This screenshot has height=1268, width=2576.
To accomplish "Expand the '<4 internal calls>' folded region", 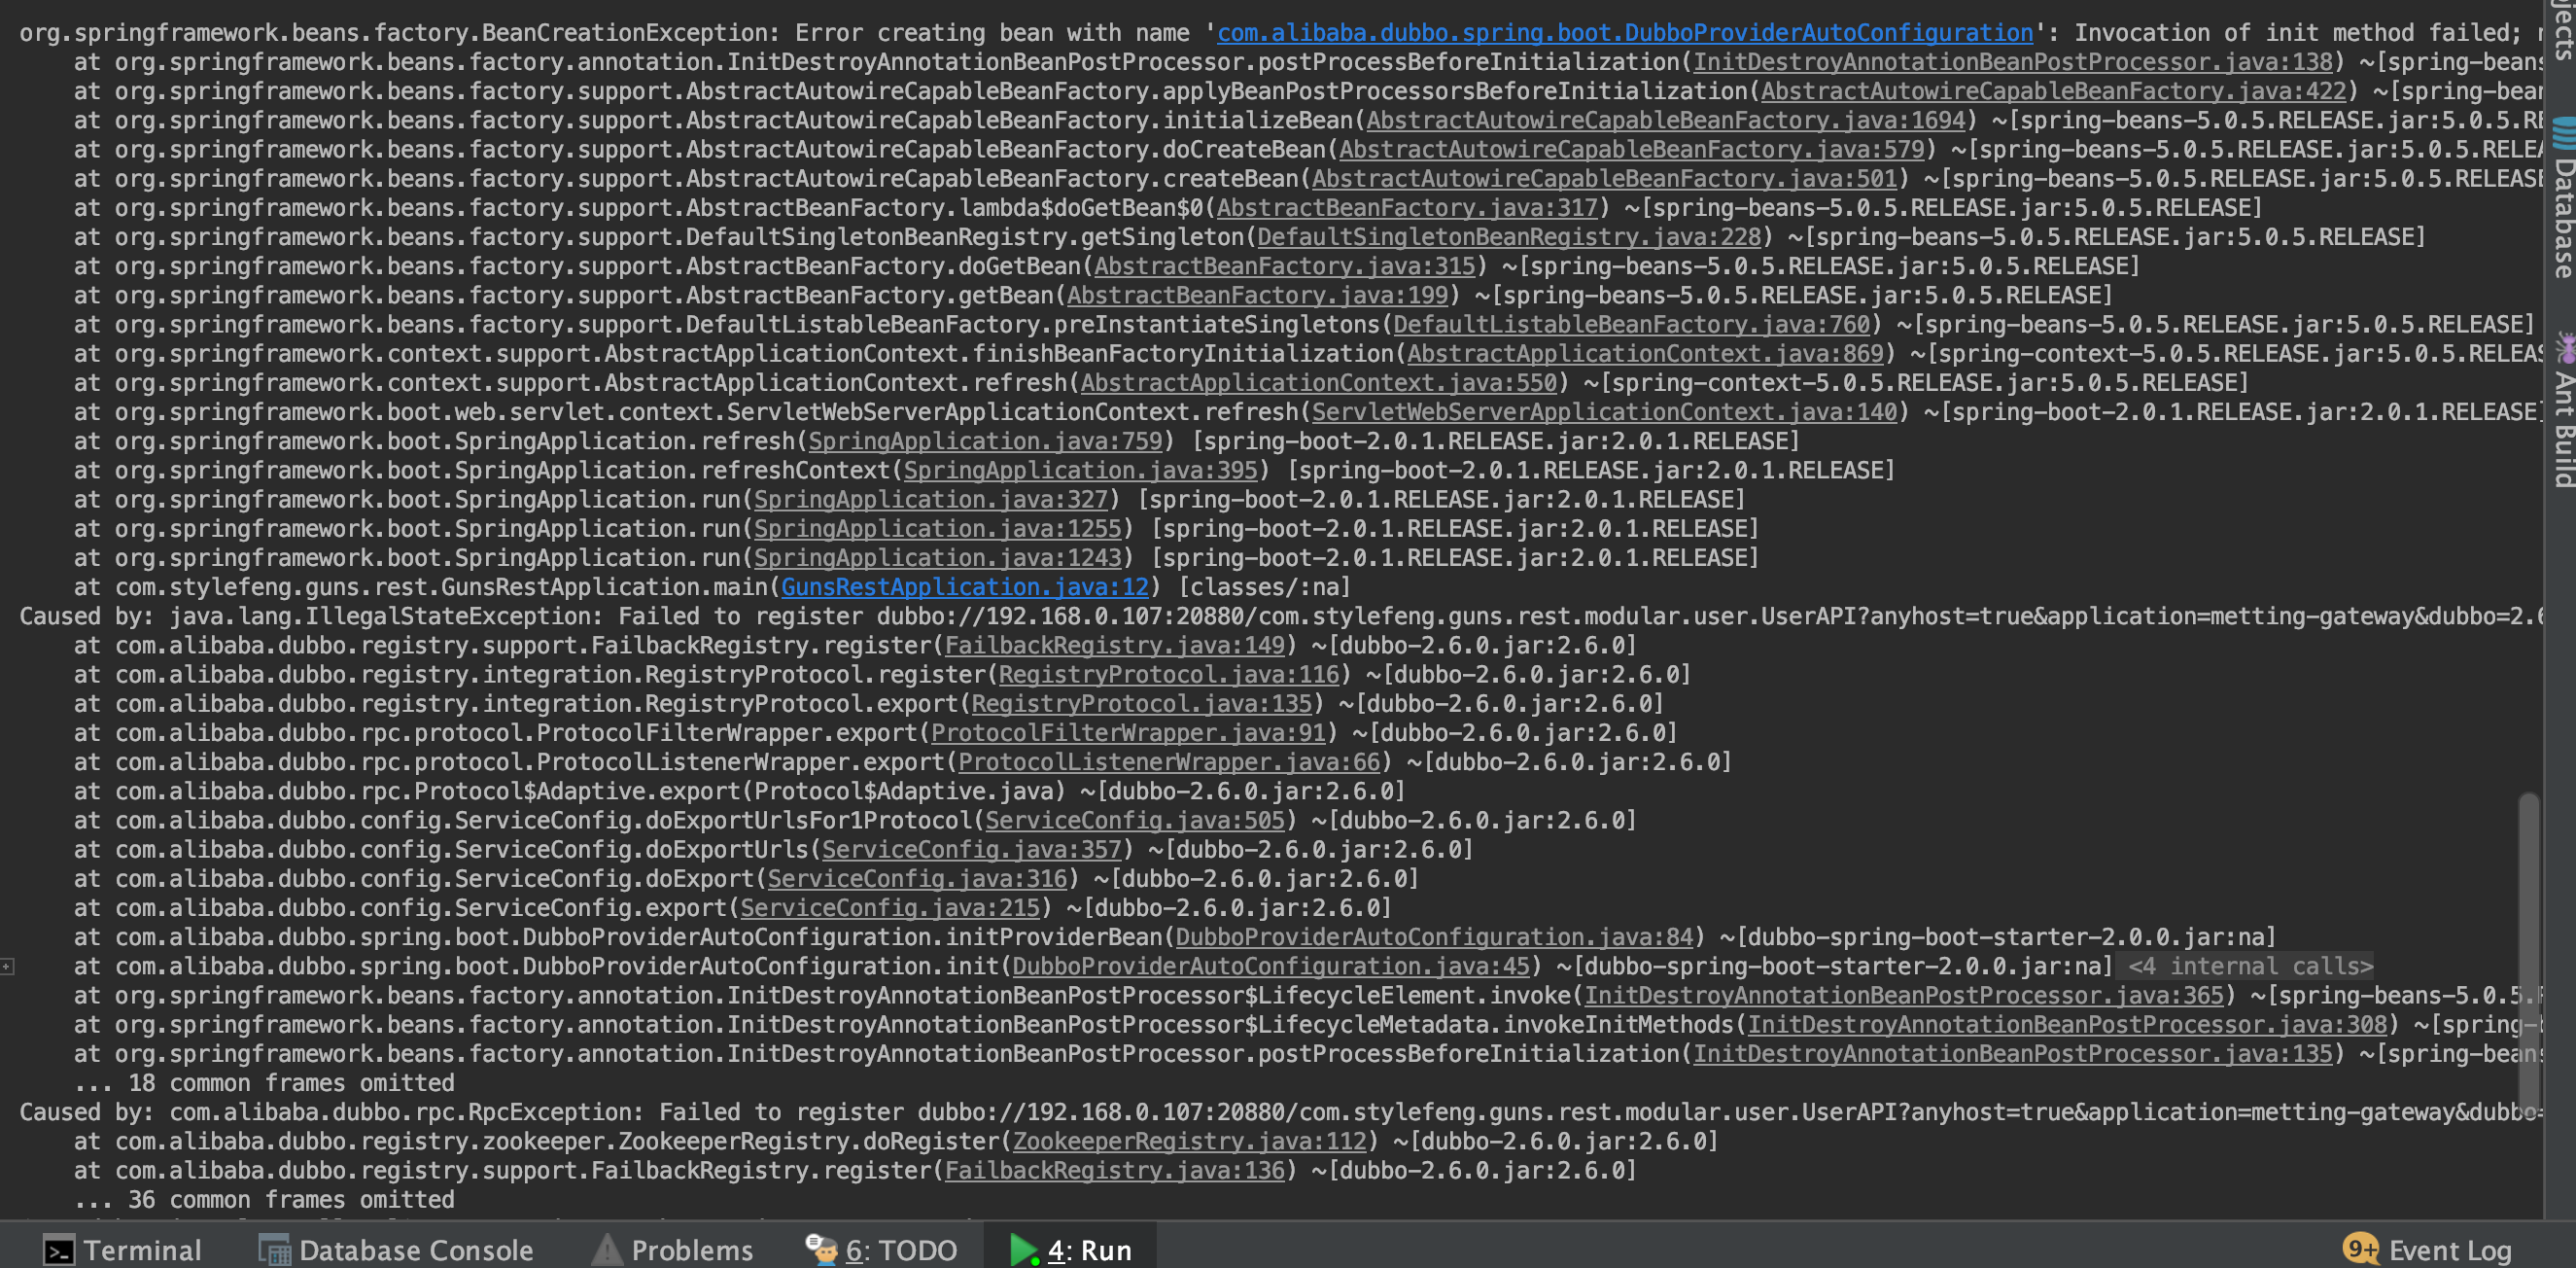I will pyautogui.click(x=2249, y=967).
